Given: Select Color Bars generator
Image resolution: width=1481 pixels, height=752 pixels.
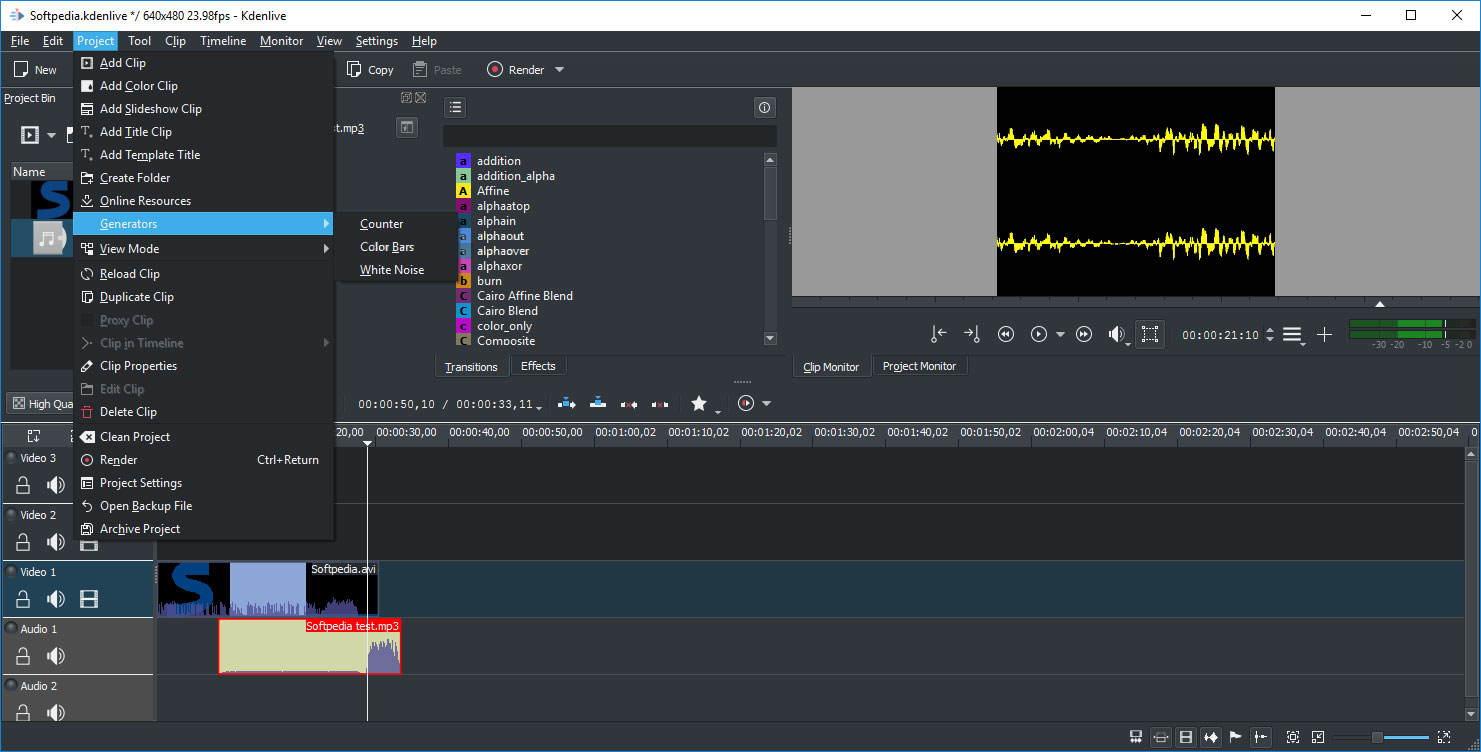Looking at the screenshot, I should coord(387,247).
